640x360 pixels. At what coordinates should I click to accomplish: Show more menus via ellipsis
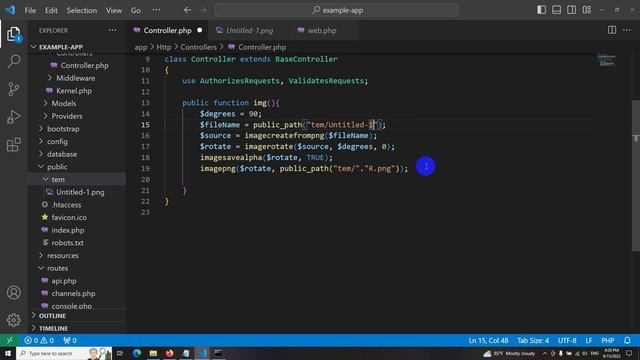click(x=156, y=10)
